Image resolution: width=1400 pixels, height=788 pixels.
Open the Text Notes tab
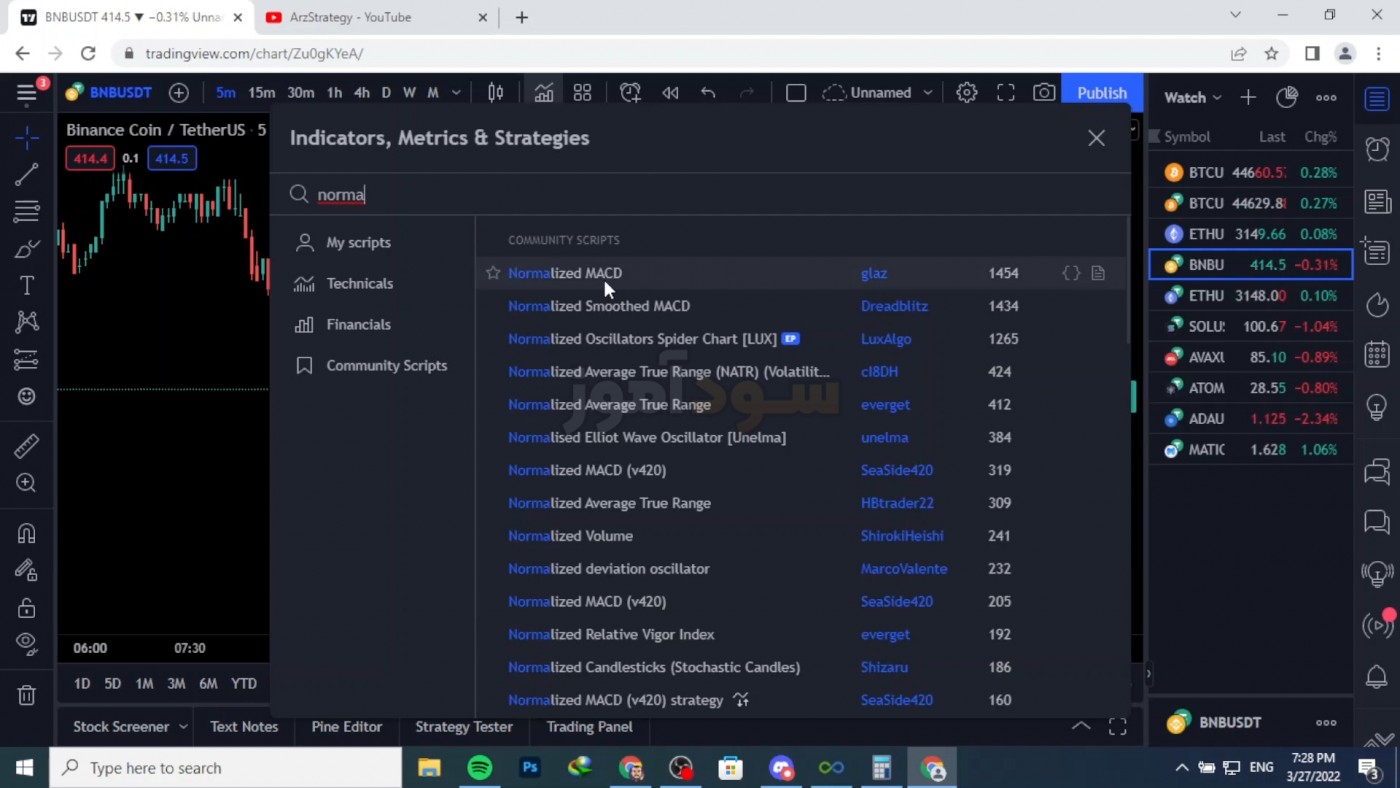[244, 727]
